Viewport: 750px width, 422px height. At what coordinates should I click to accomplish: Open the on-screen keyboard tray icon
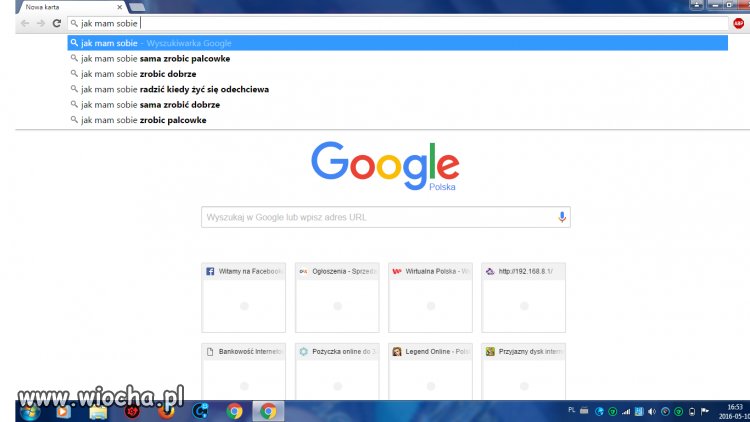584,411
